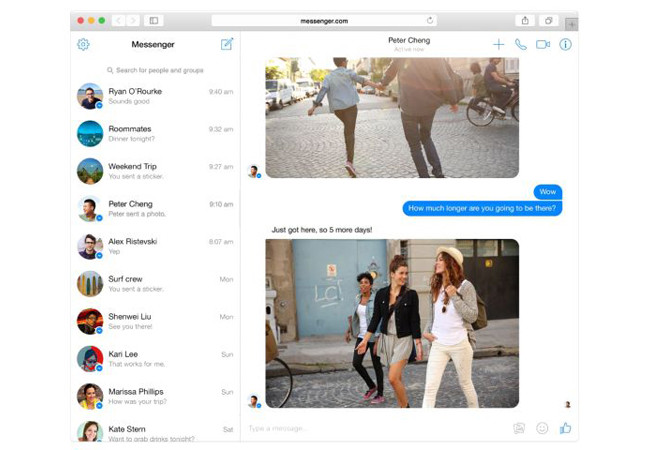Click 'Just got here, so 5 more days!' message

322,230
